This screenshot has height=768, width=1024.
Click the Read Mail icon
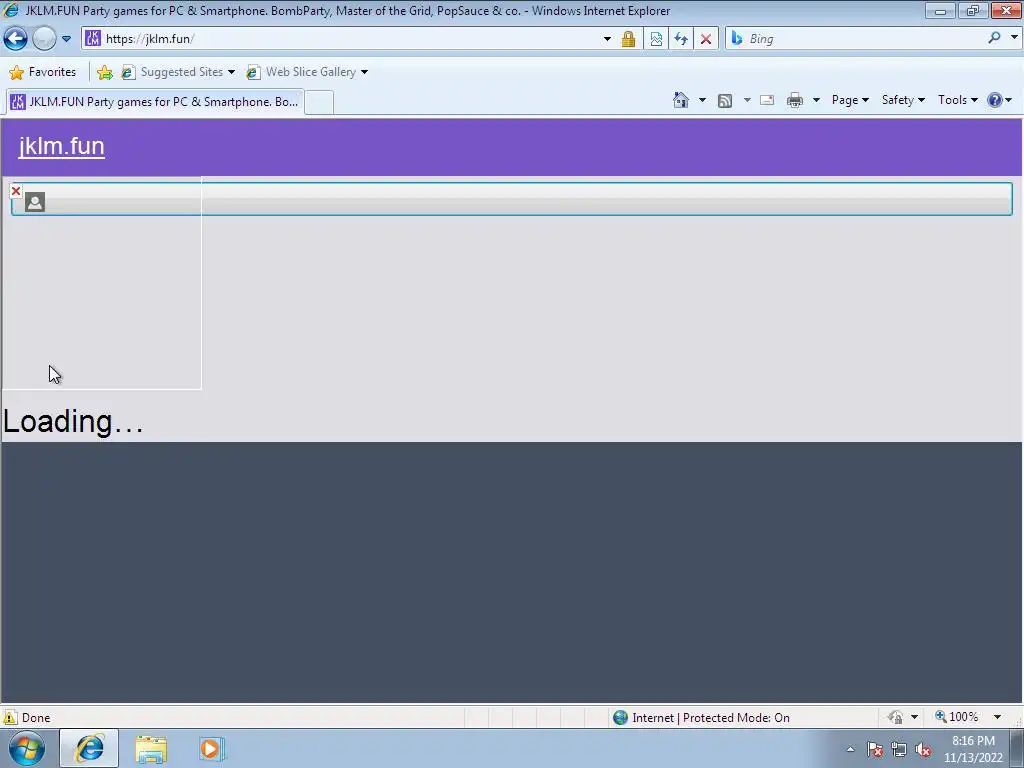[767, 100]
